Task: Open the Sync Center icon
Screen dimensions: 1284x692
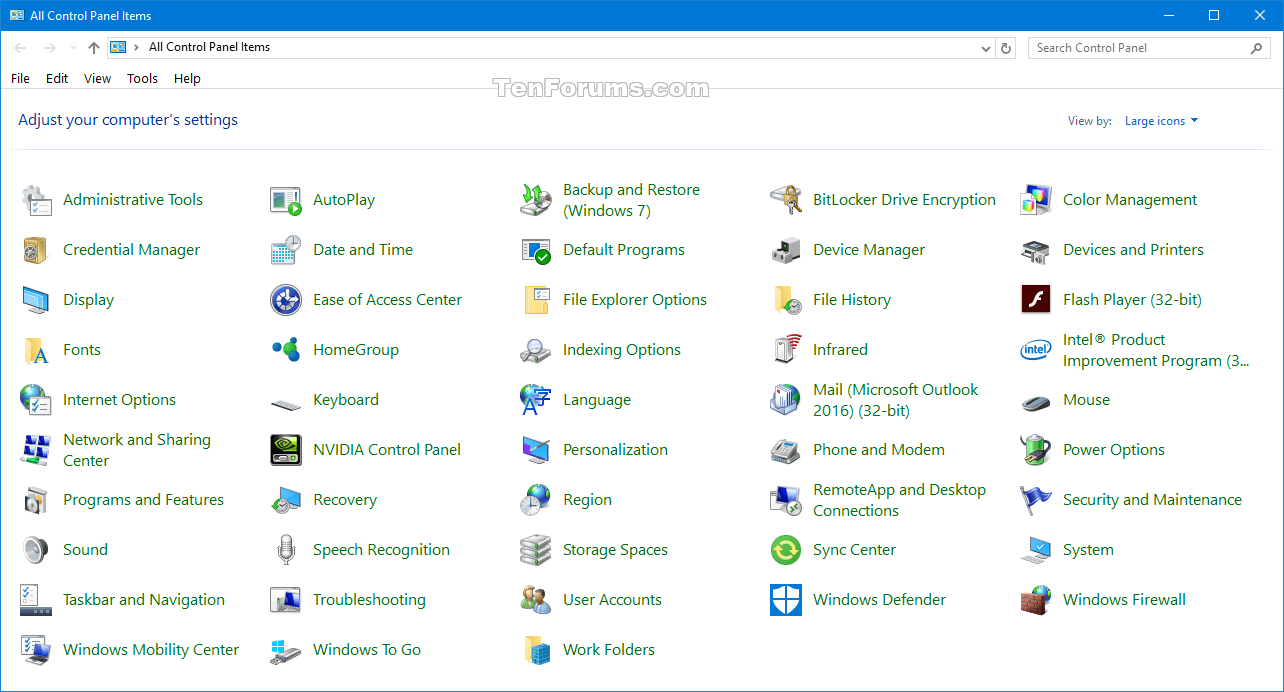Action: tap(852, 549)
